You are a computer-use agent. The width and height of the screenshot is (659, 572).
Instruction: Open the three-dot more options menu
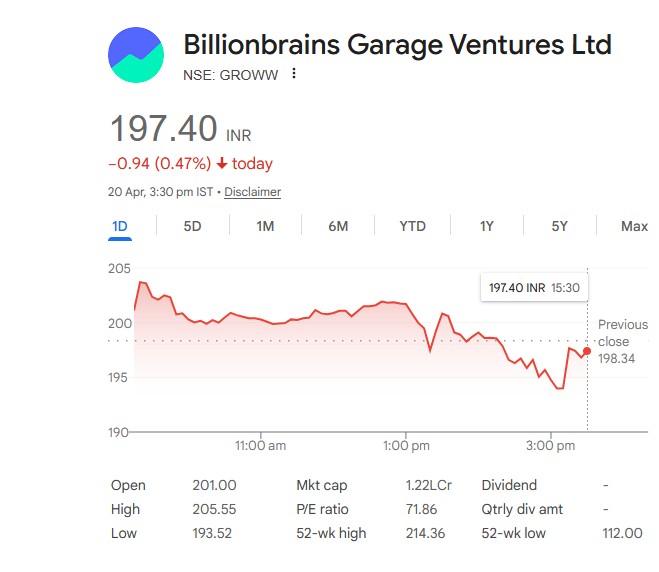click(x=293, y=73)
